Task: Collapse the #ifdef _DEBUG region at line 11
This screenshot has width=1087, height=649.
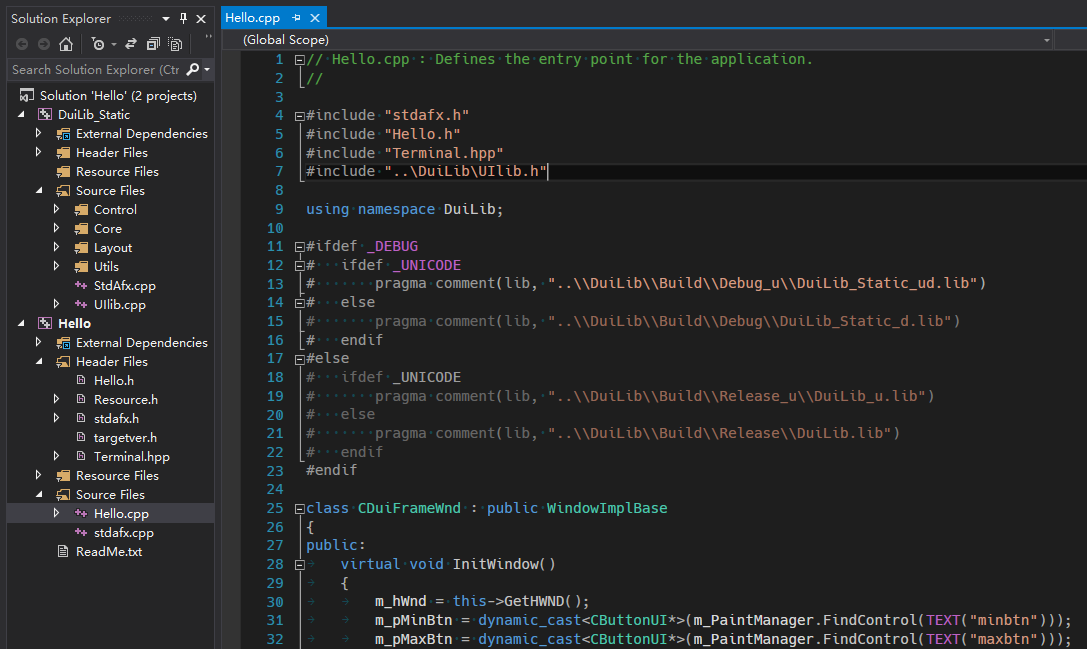Action: 299,247
